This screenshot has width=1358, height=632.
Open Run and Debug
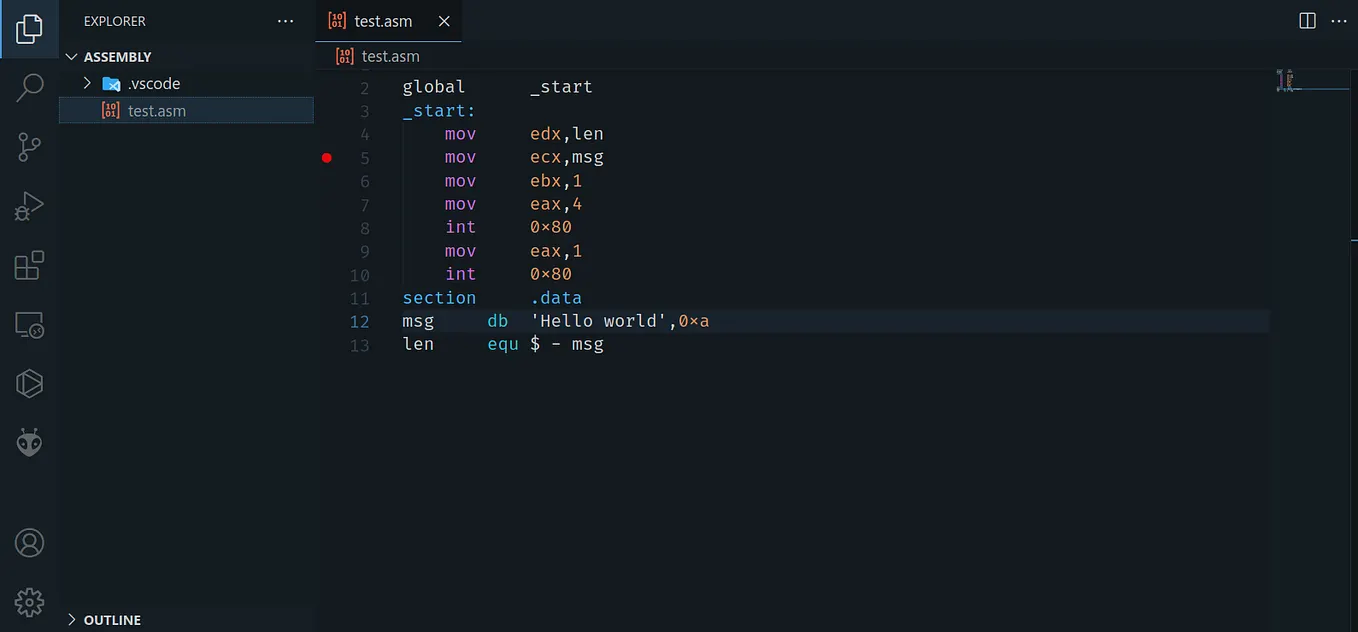point(29,205)
